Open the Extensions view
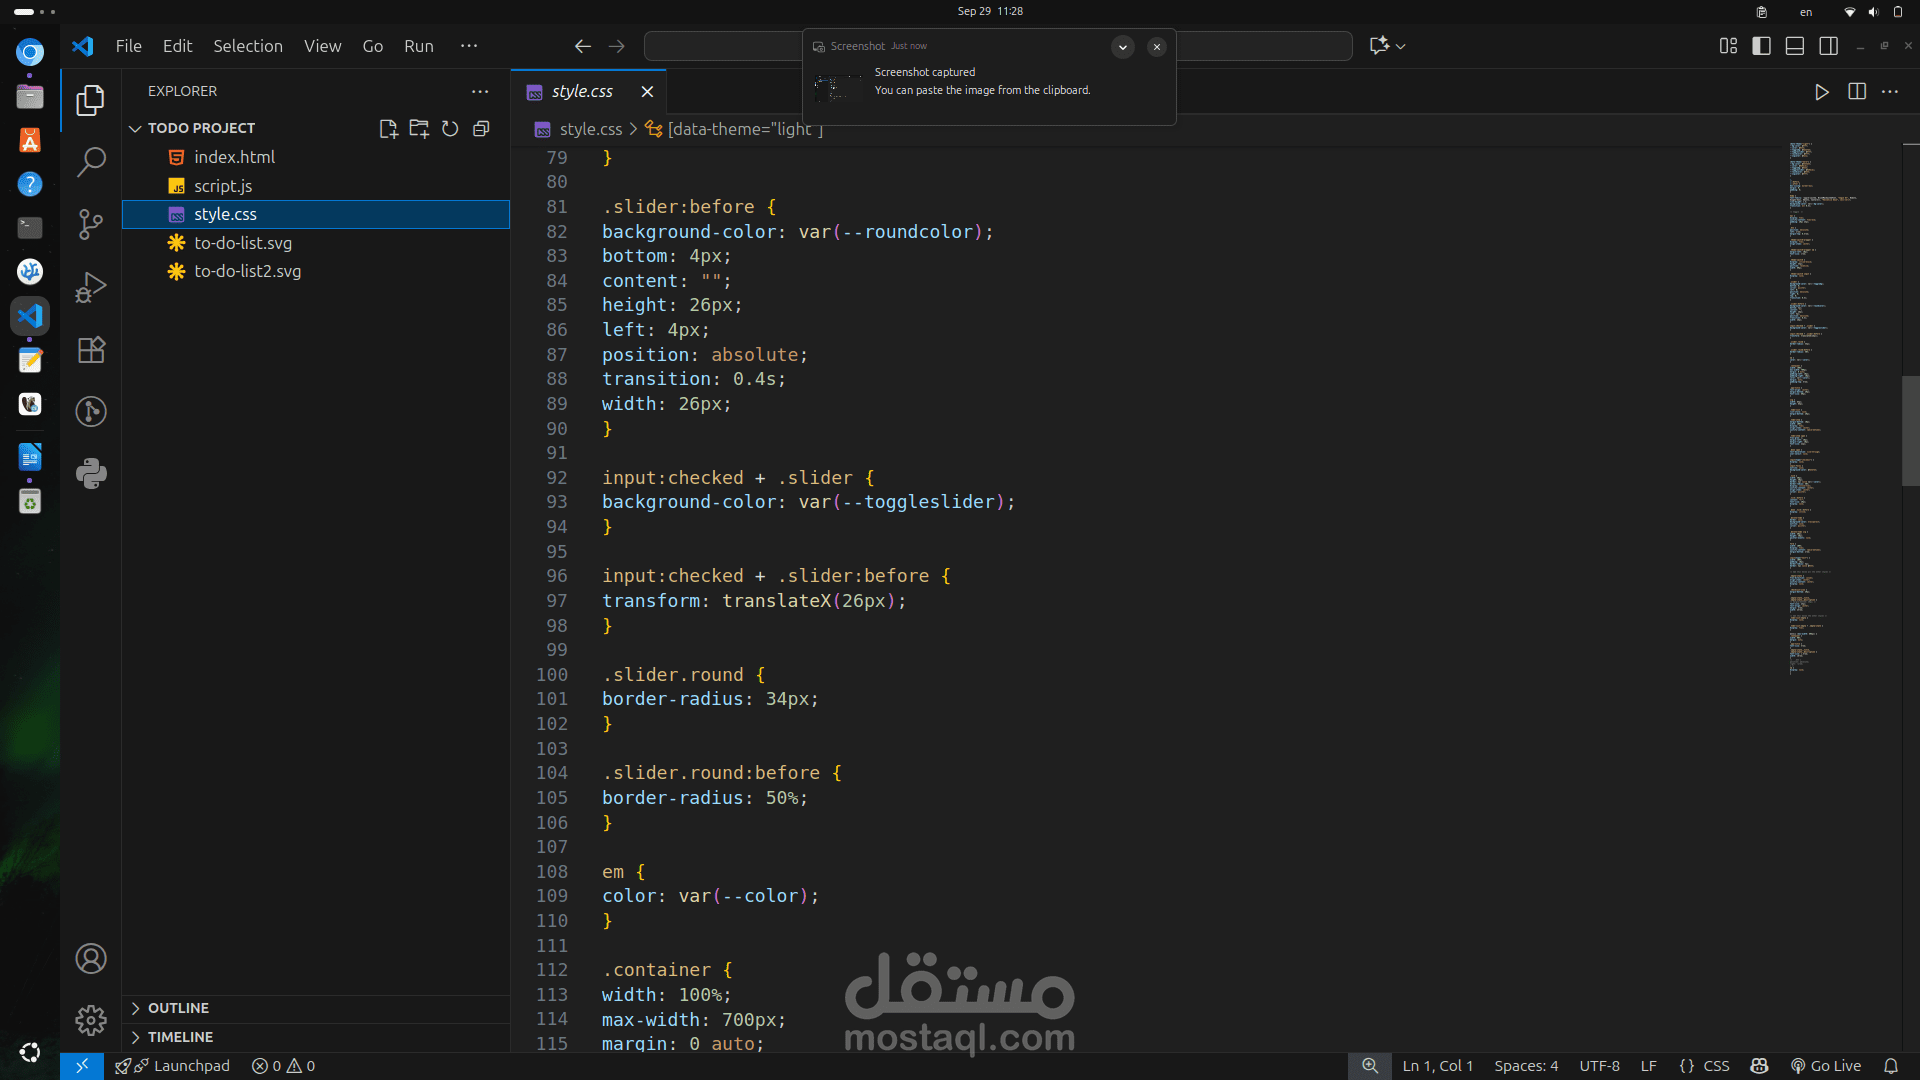 pos(91,350)
